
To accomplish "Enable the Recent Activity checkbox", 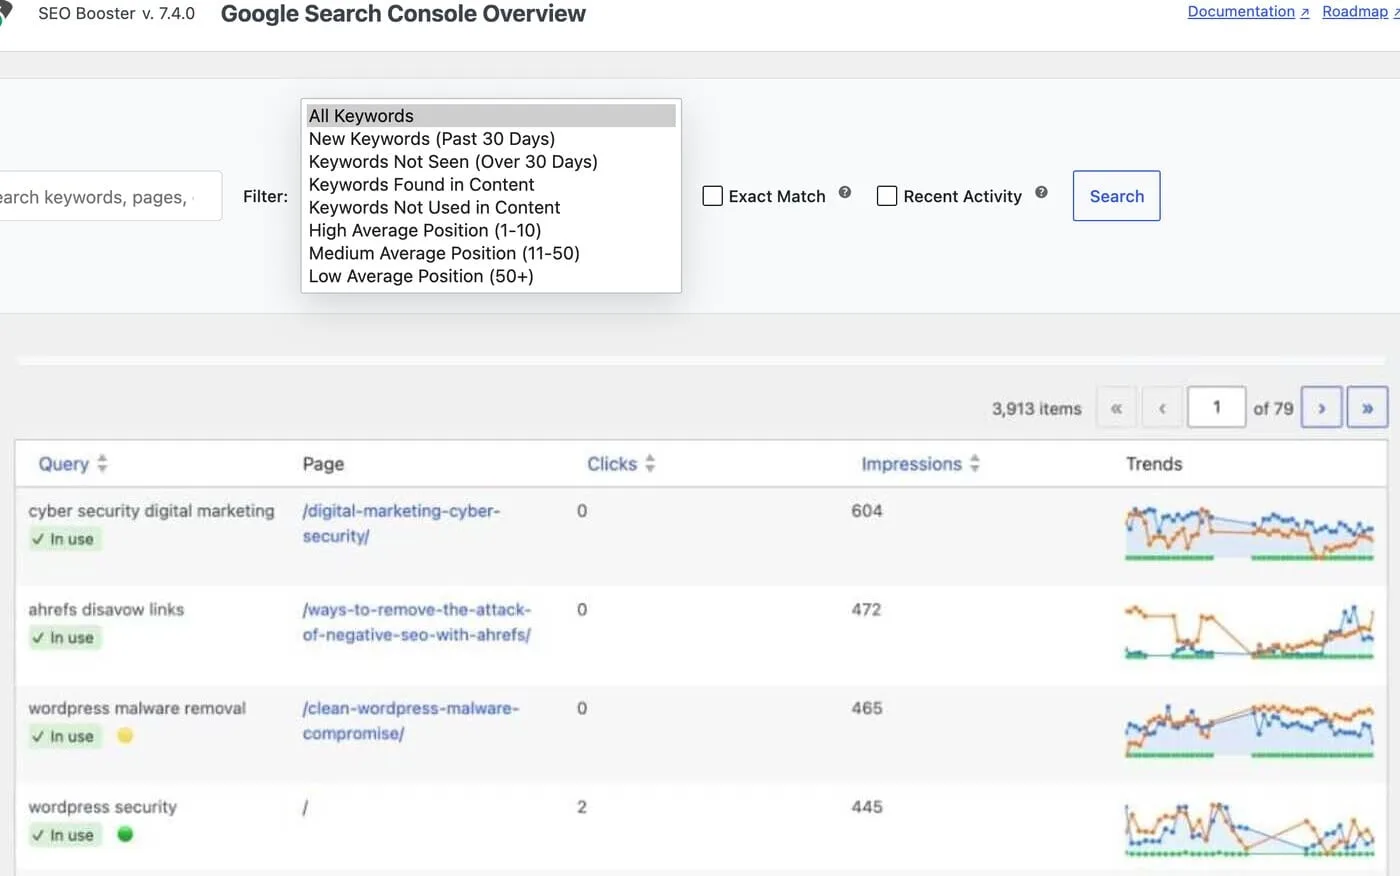I will tap(887, 196).
